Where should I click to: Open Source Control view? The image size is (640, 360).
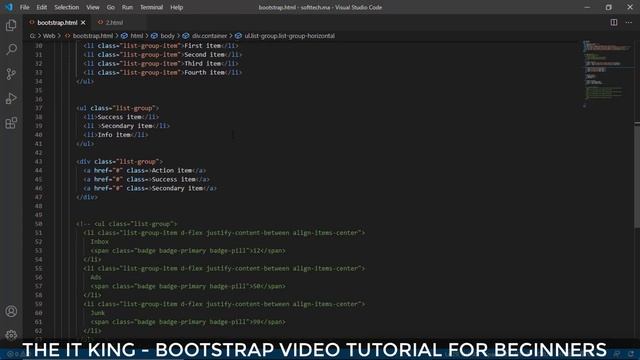(11, 74)
